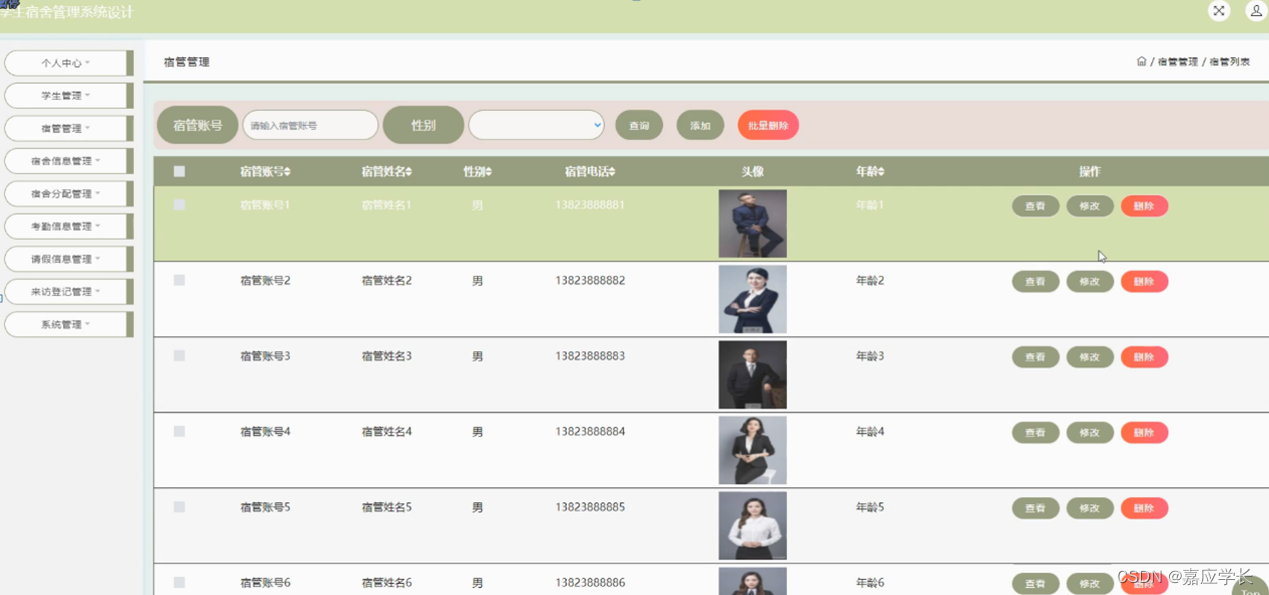
Task: Click 查看 for 宿管账号3 row
Action: point(1035,357)
